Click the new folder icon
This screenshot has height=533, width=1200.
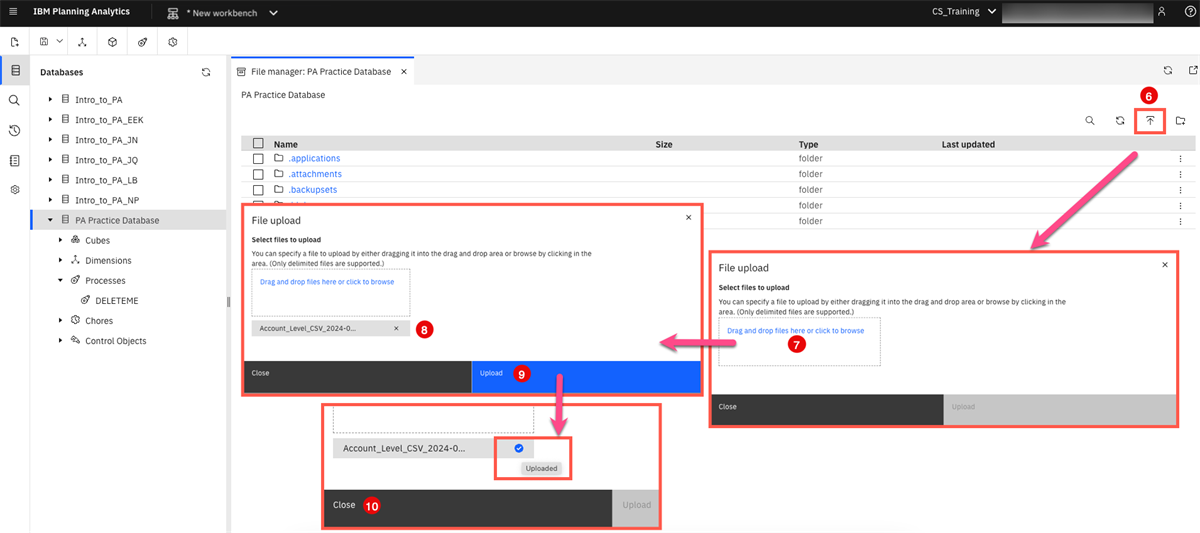click(x=1180, y=121)
